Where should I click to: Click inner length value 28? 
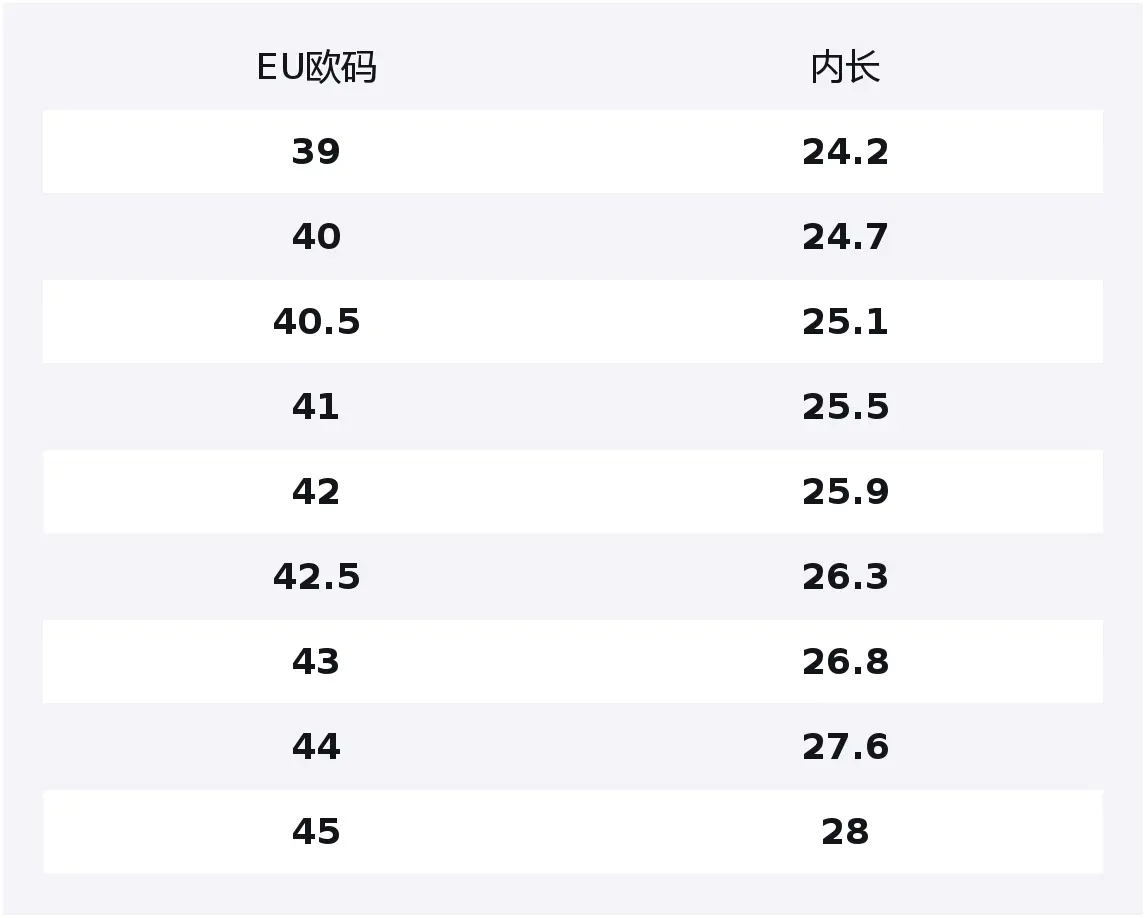click(x=845, y=832)
